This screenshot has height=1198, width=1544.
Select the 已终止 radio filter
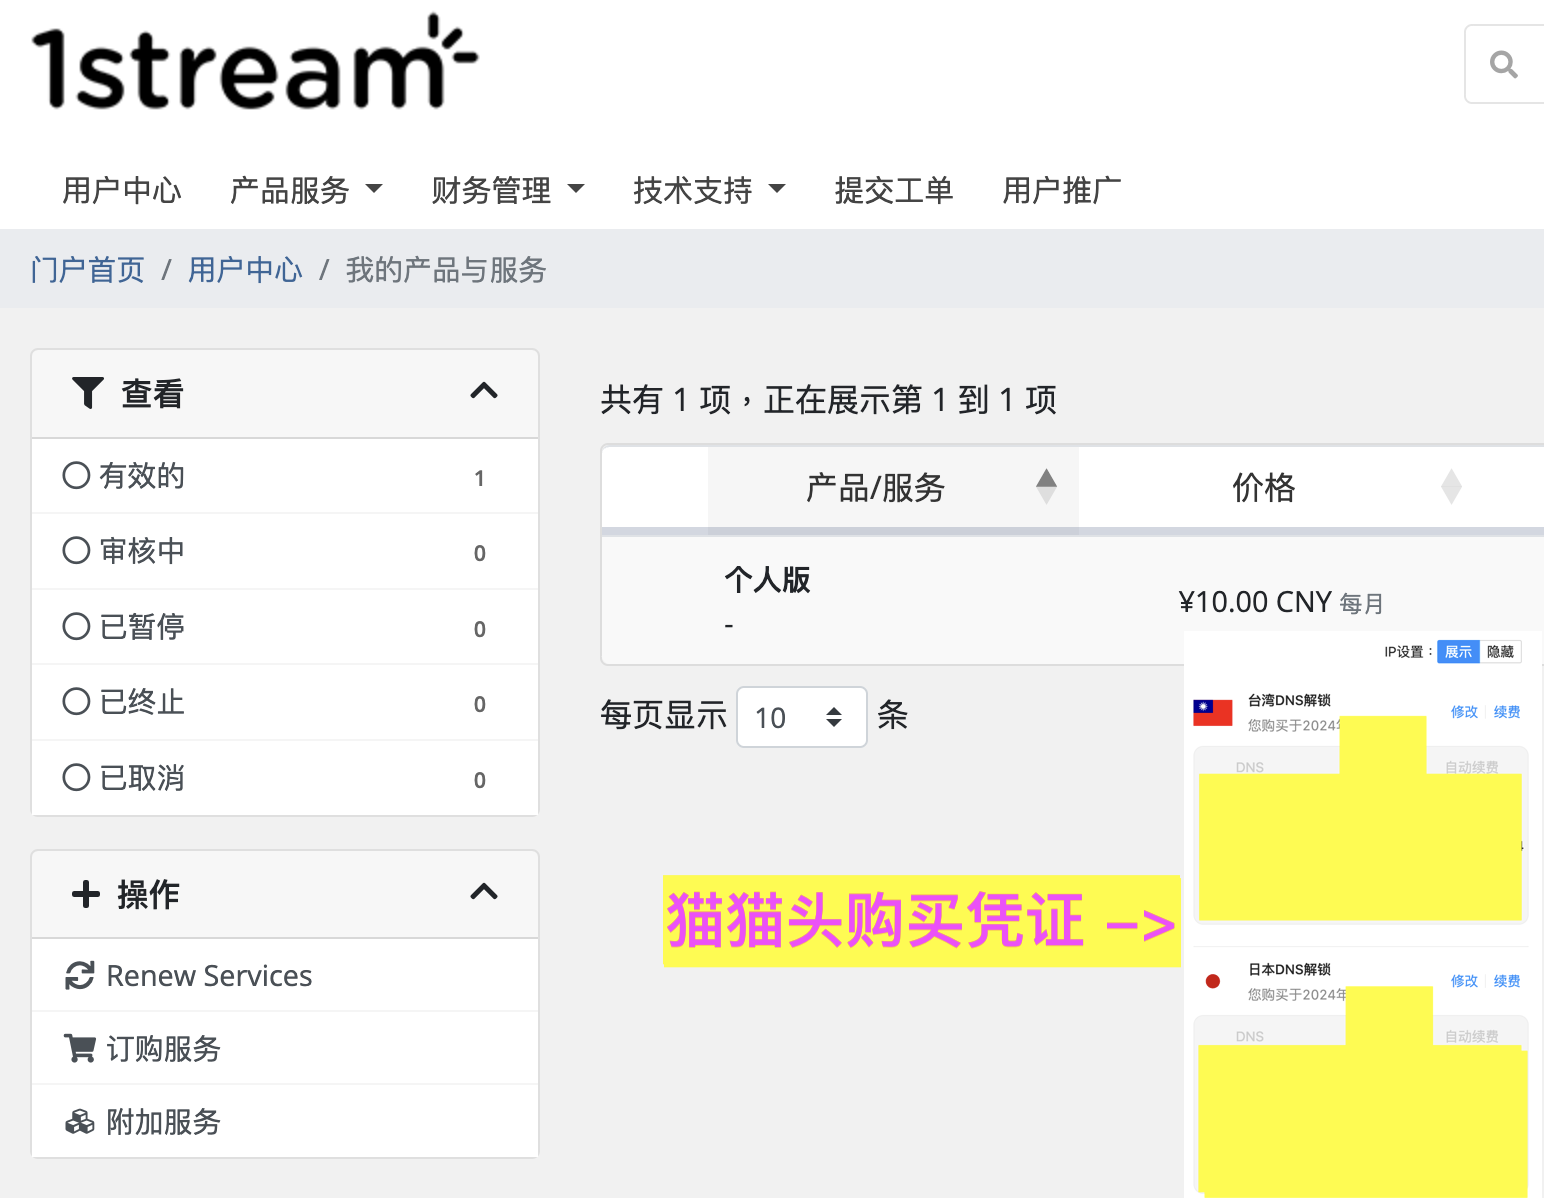(76, 701)
